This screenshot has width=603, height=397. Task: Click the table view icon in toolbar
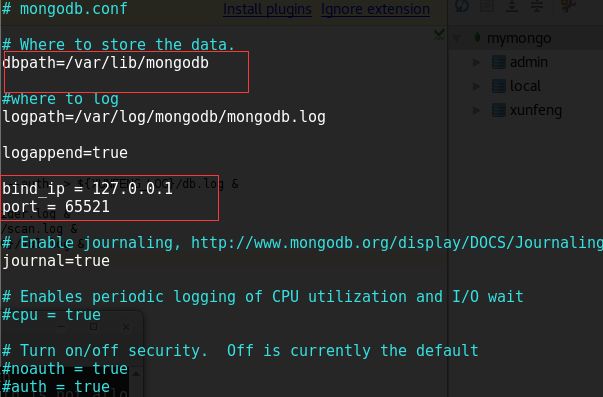tap(487, 5)
